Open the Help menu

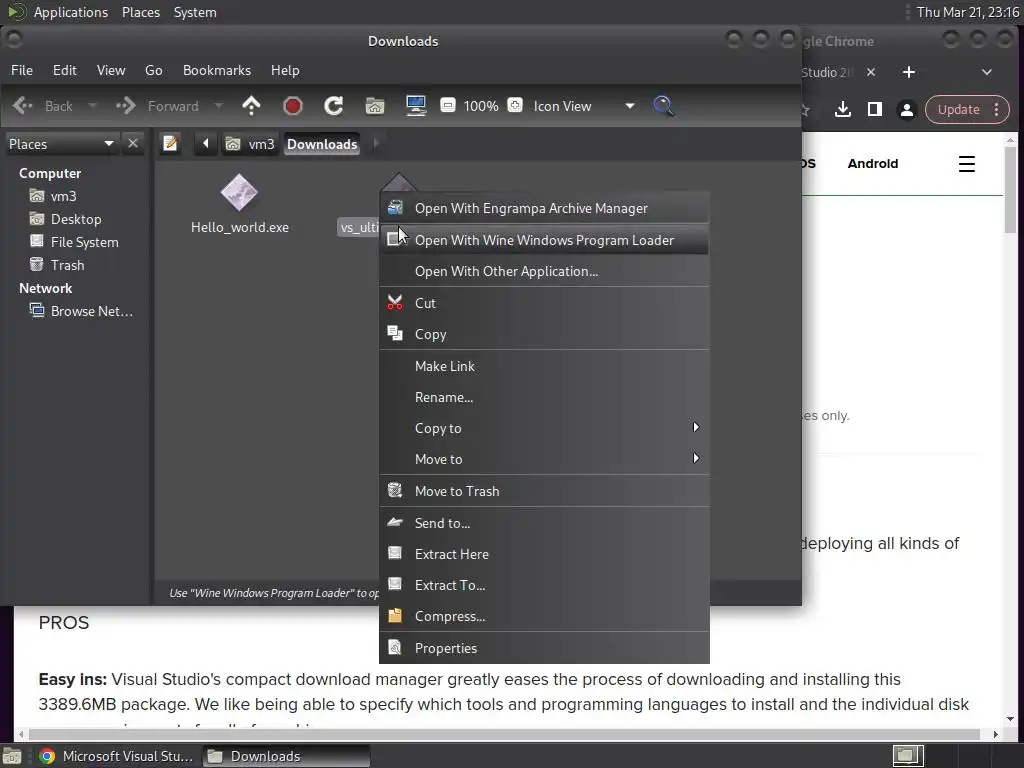(285, 70)
